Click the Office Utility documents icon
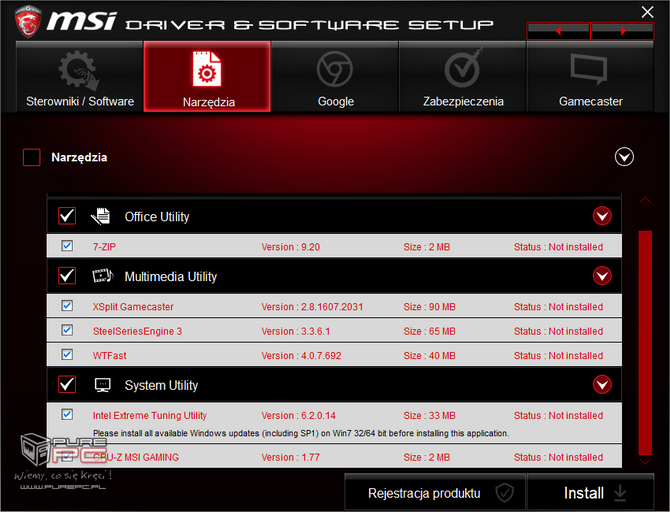This screenshot has height=512, width=670. 101,216
